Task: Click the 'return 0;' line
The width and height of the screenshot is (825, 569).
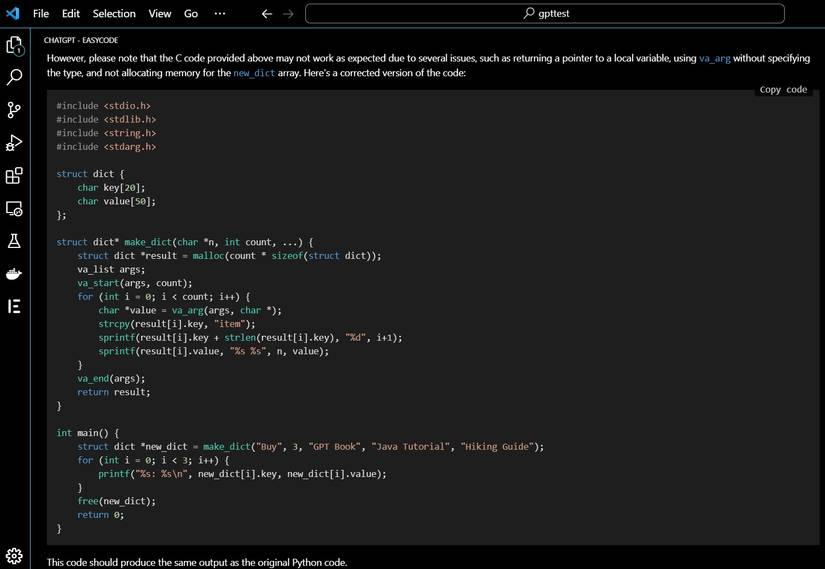Action: point(100,515)
